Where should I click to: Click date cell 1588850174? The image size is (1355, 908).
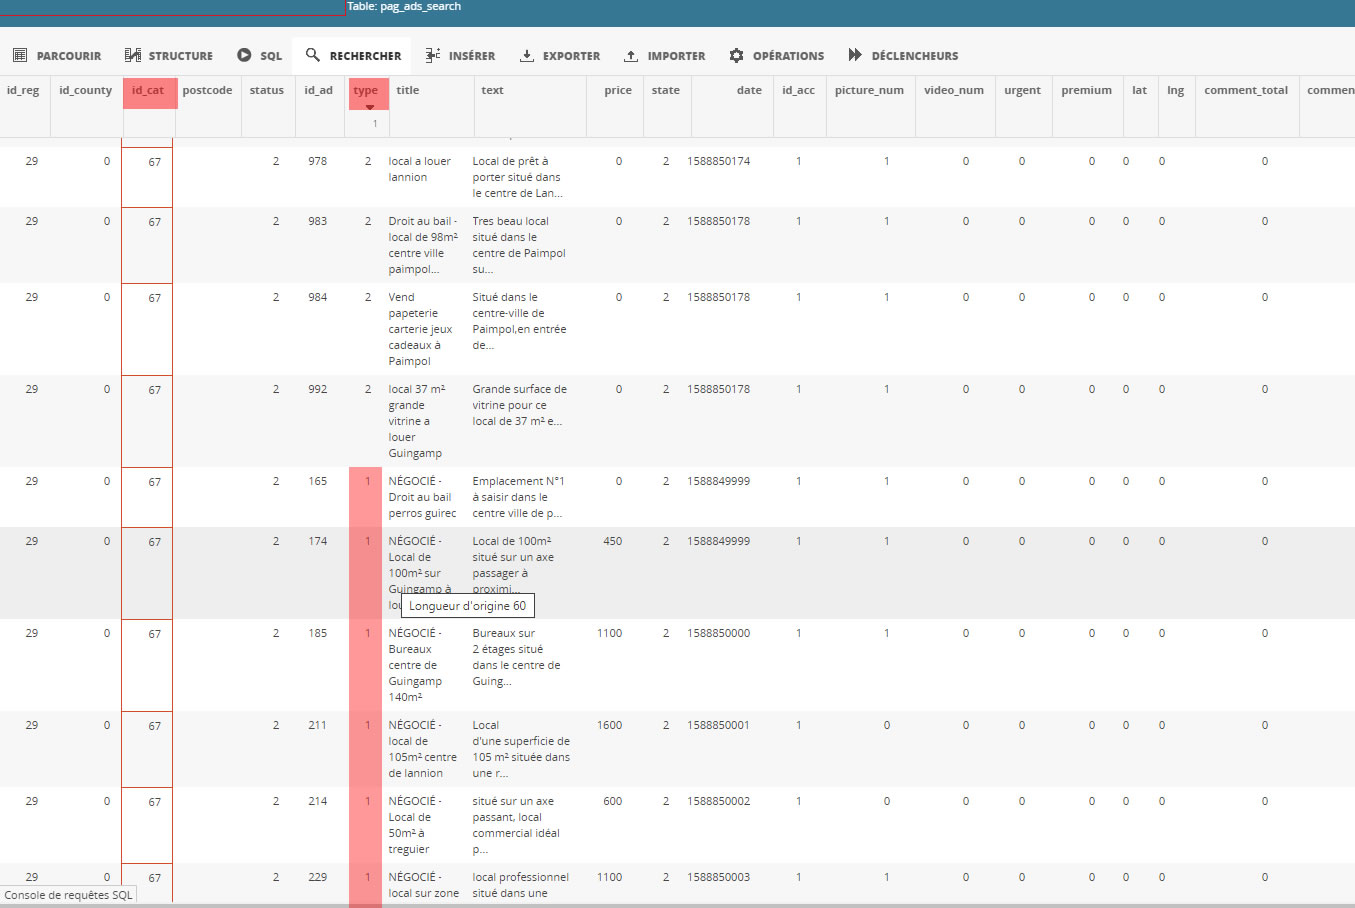point(718,161)
